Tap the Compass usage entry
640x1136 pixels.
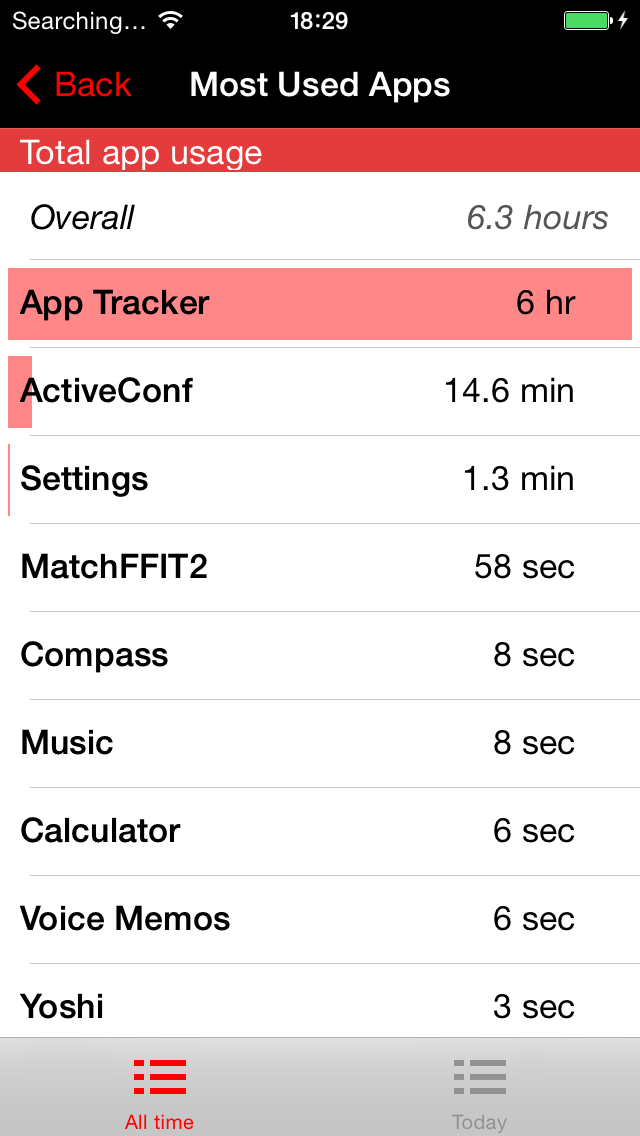(320, 655)
